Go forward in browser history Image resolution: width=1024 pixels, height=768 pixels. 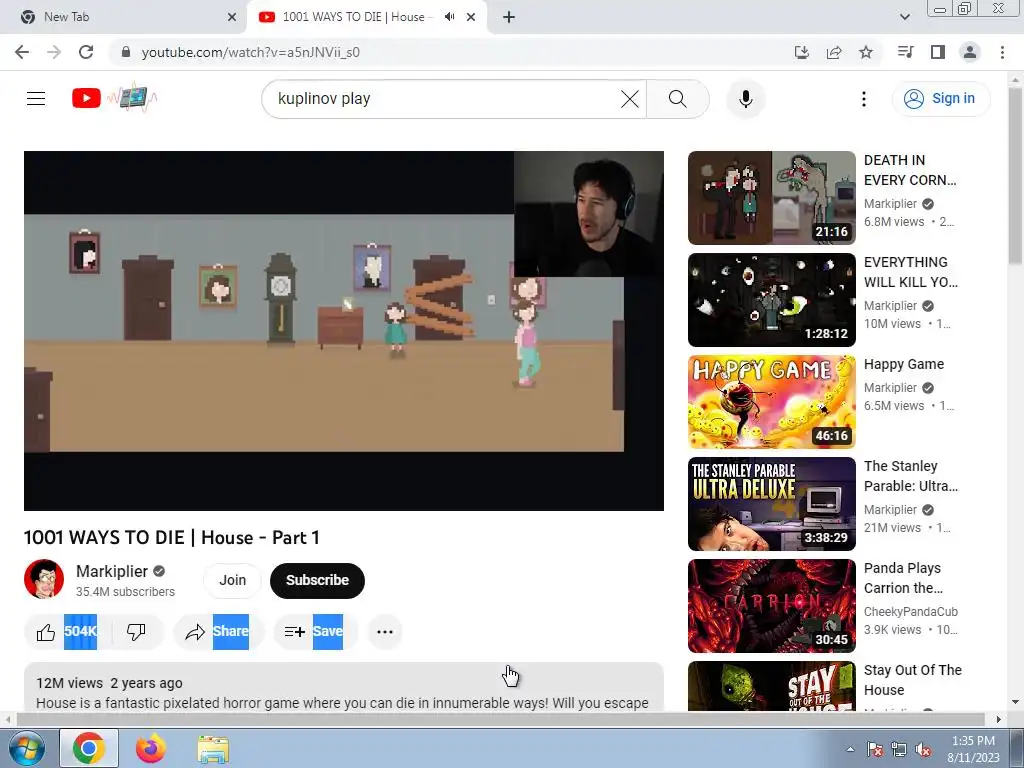[x=54, y=52]
